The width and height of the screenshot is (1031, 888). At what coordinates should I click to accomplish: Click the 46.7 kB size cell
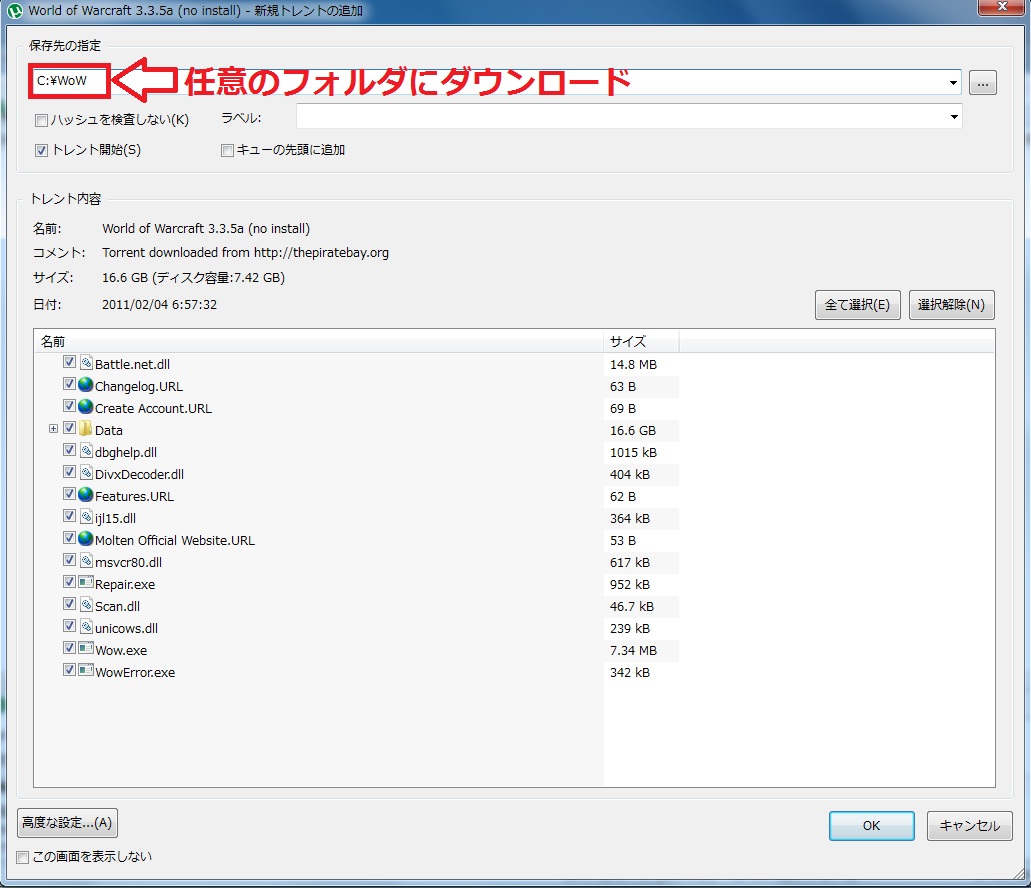point(632,607)
